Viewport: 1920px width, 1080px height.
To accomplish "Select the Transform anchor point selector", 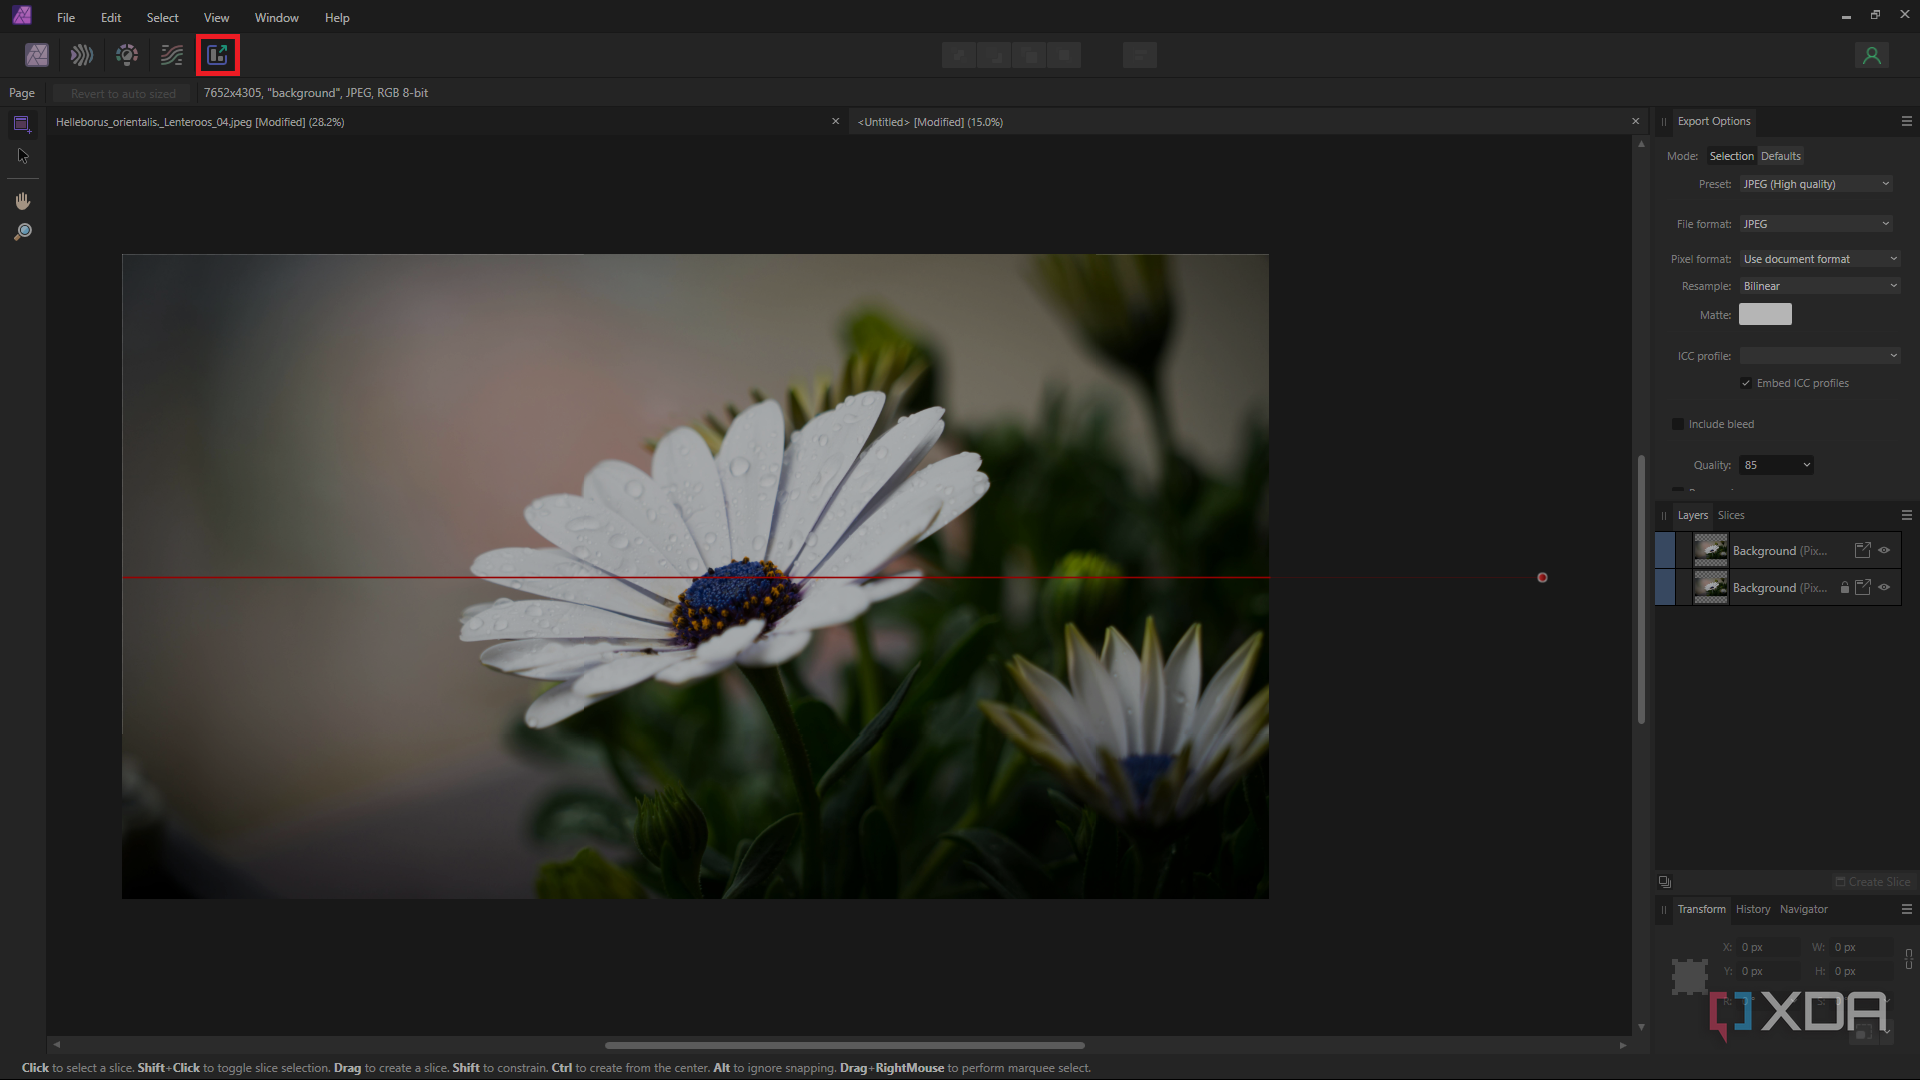I will (1690, 976).
